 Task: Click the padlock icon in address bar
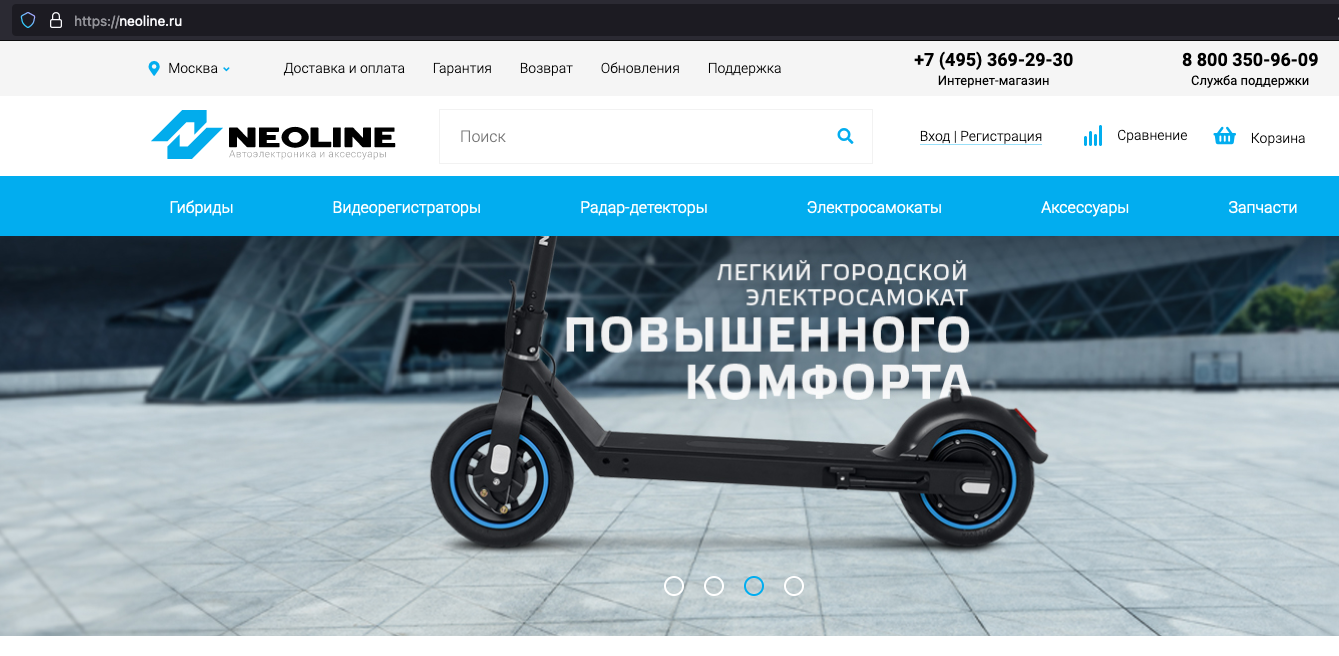55,20
